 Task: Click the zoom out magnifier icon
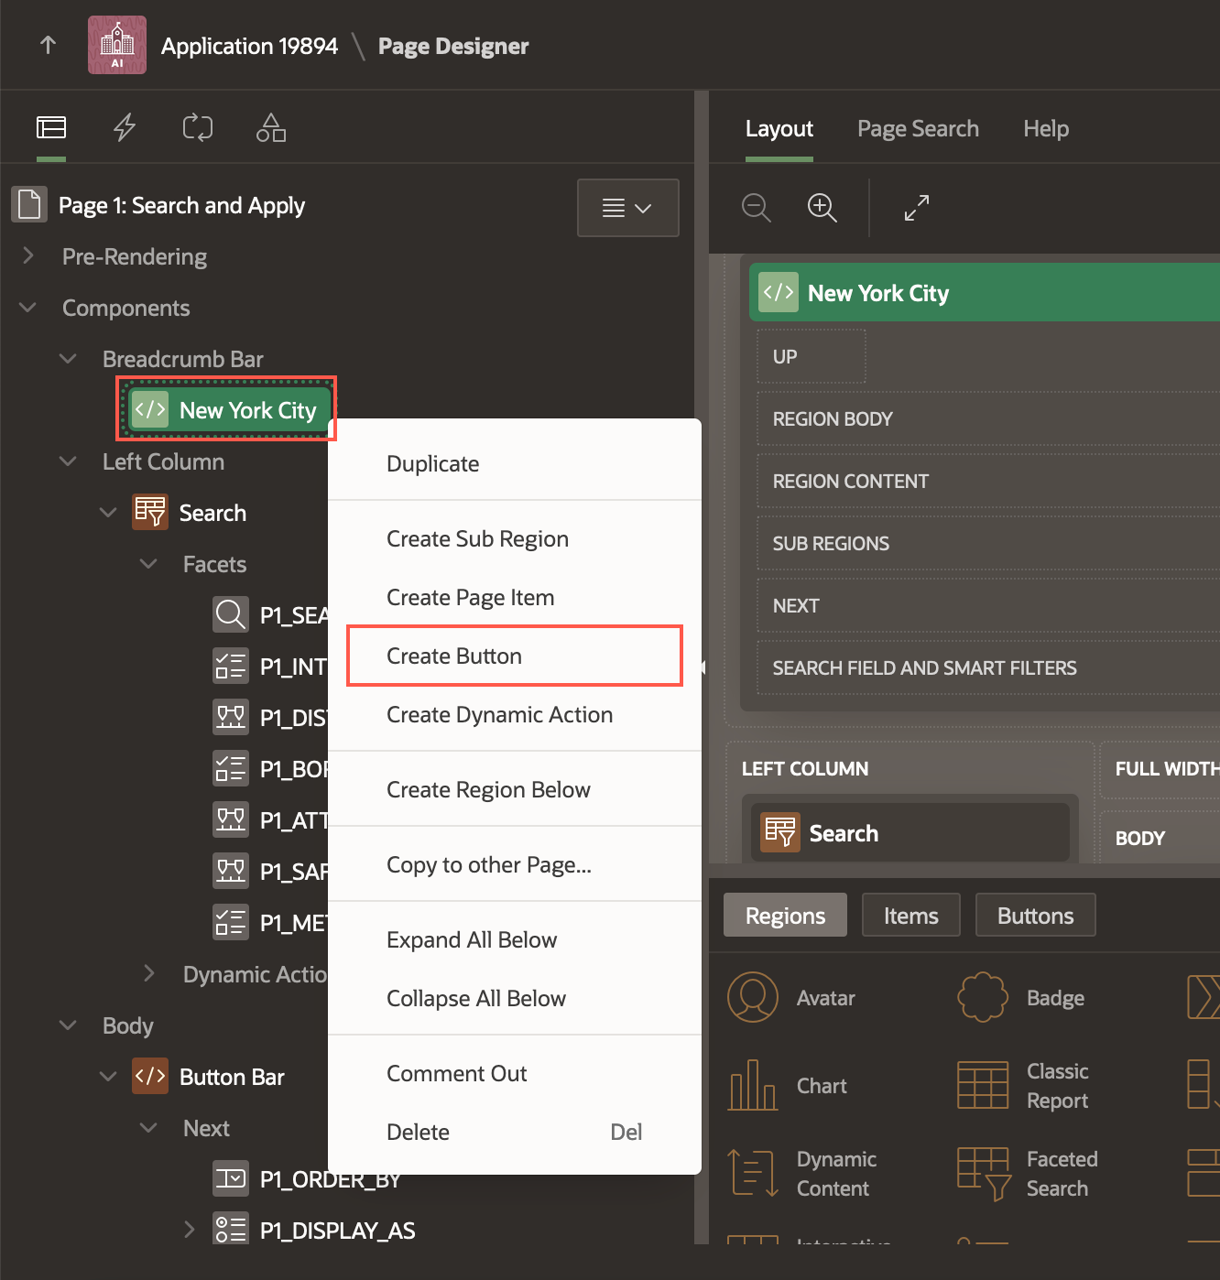point(756,208)
